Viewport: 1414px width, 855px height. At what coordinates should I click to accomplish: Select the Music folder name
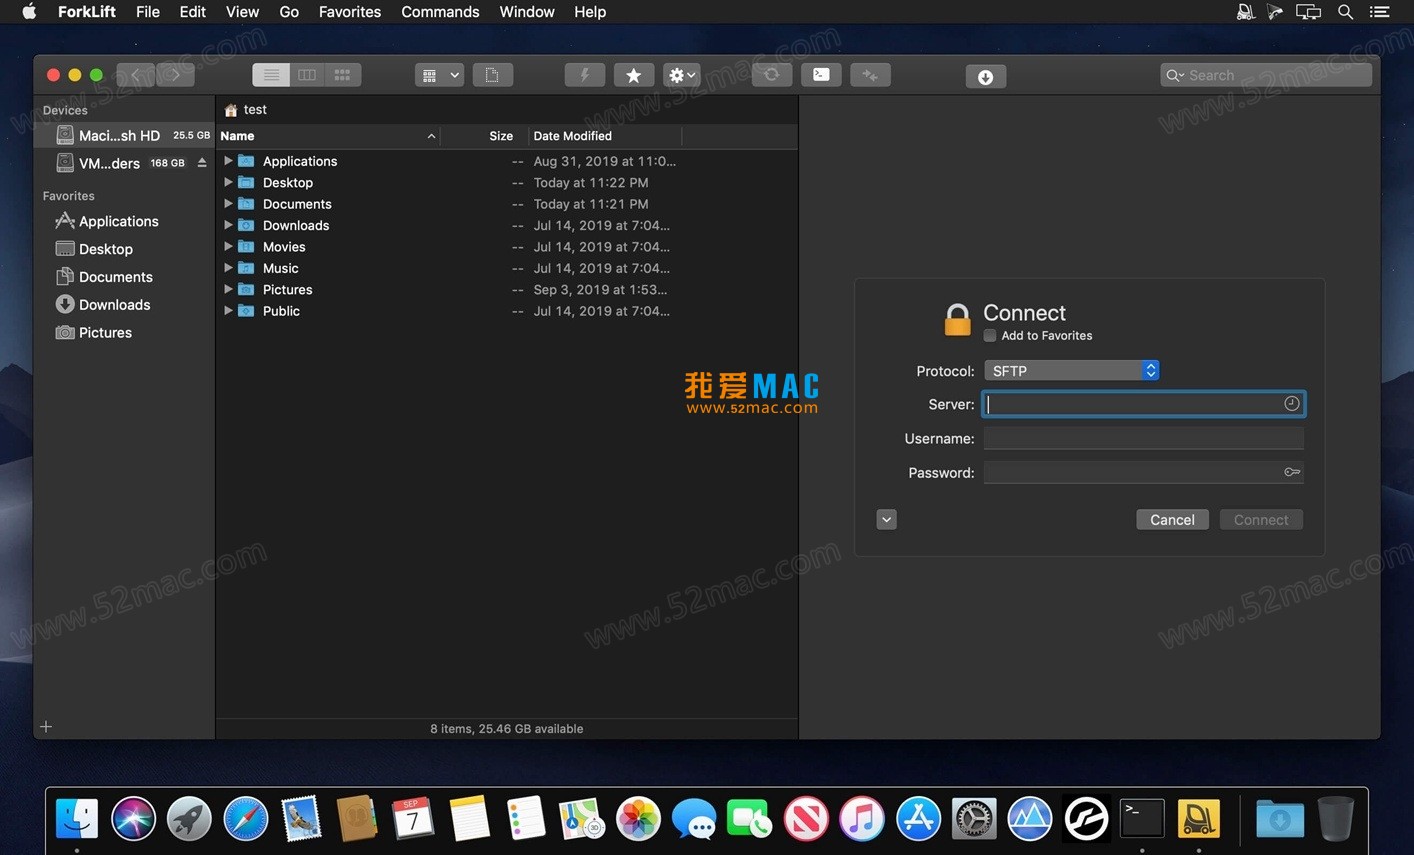(x=281, y=268)
